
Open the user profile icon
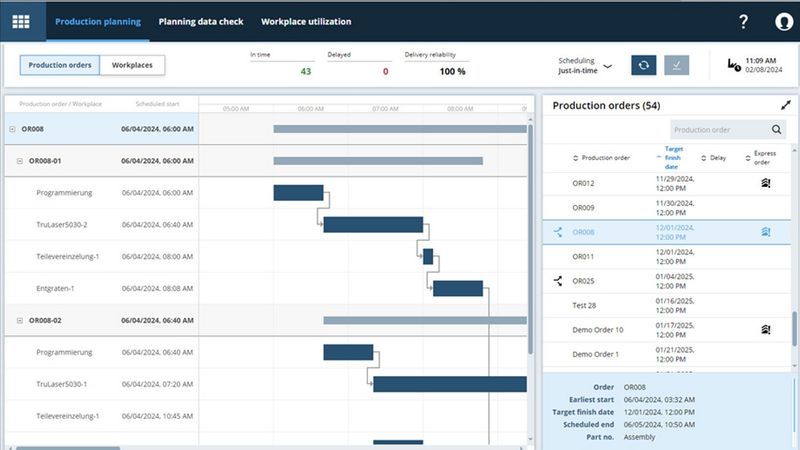(x=783, y=22)
